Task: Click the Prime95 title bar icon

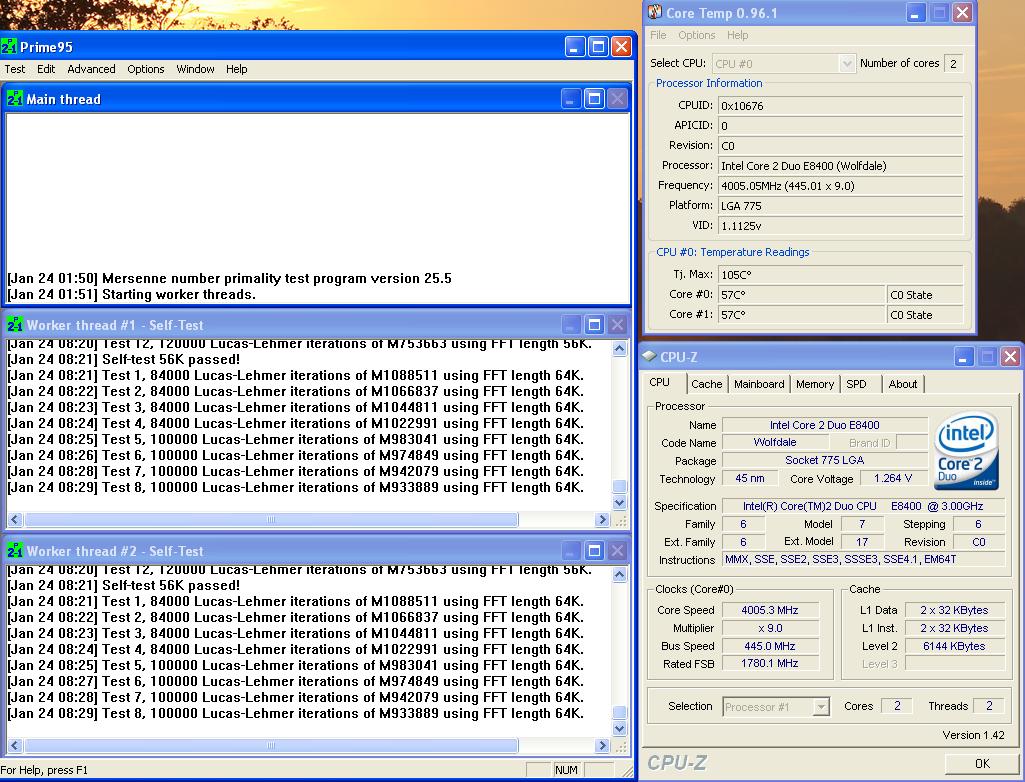Action: click(x=9, y=47)
